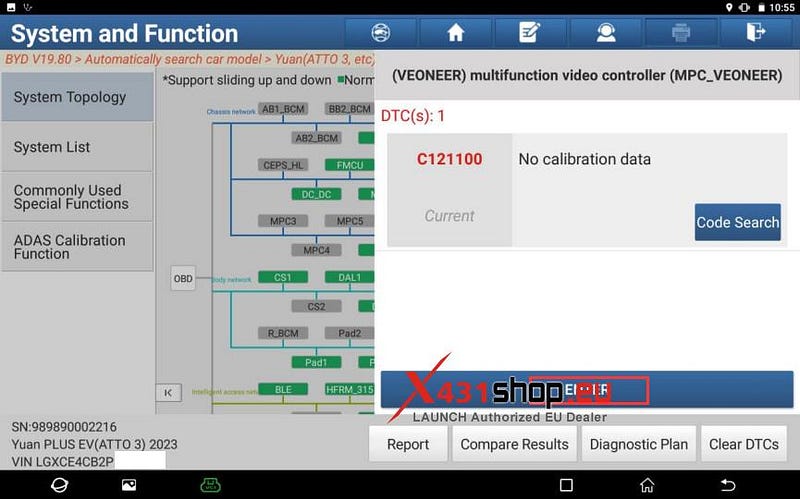Collapse the topology panel with K arrow
The image size is (800, 499).
click(168, 393)
